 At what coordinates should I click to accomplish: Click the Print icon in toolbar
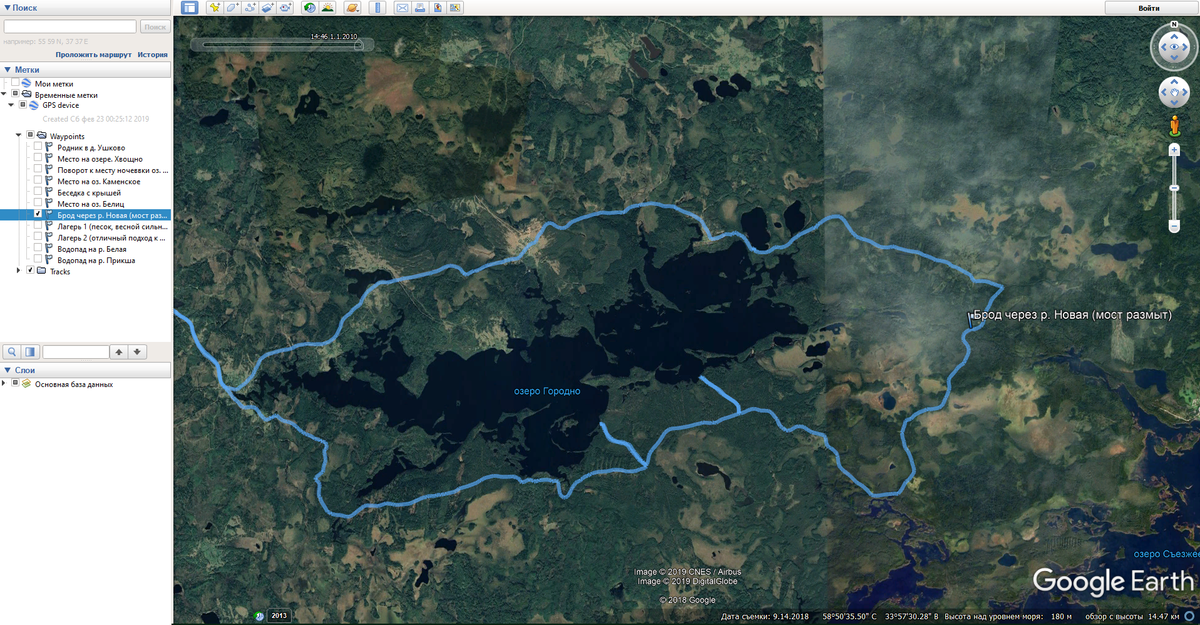click(421, 8)
